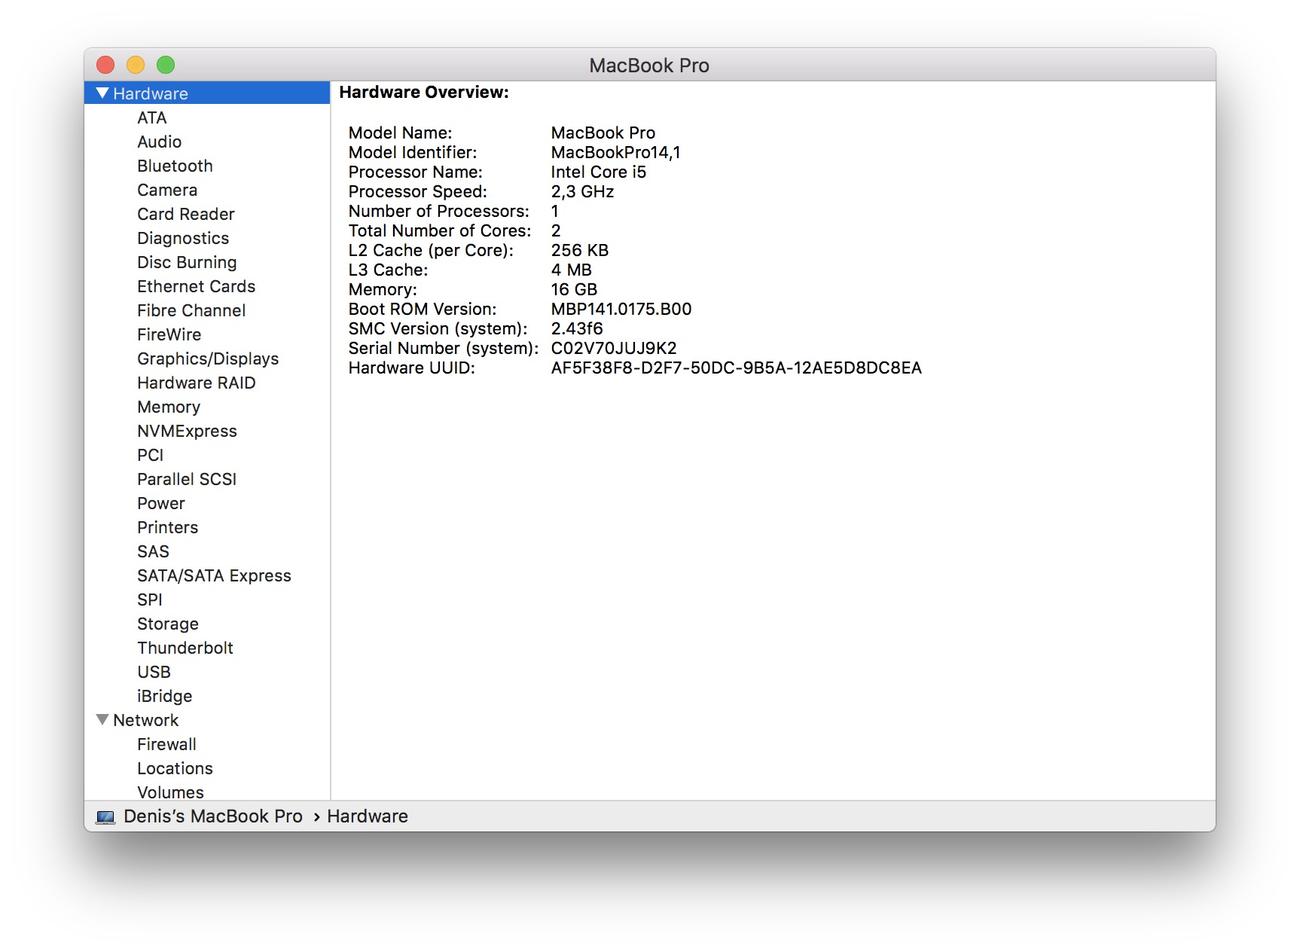Select Disc Burning item
Viewport: 1300px width, 952px height.
click(x=187, y=262)
